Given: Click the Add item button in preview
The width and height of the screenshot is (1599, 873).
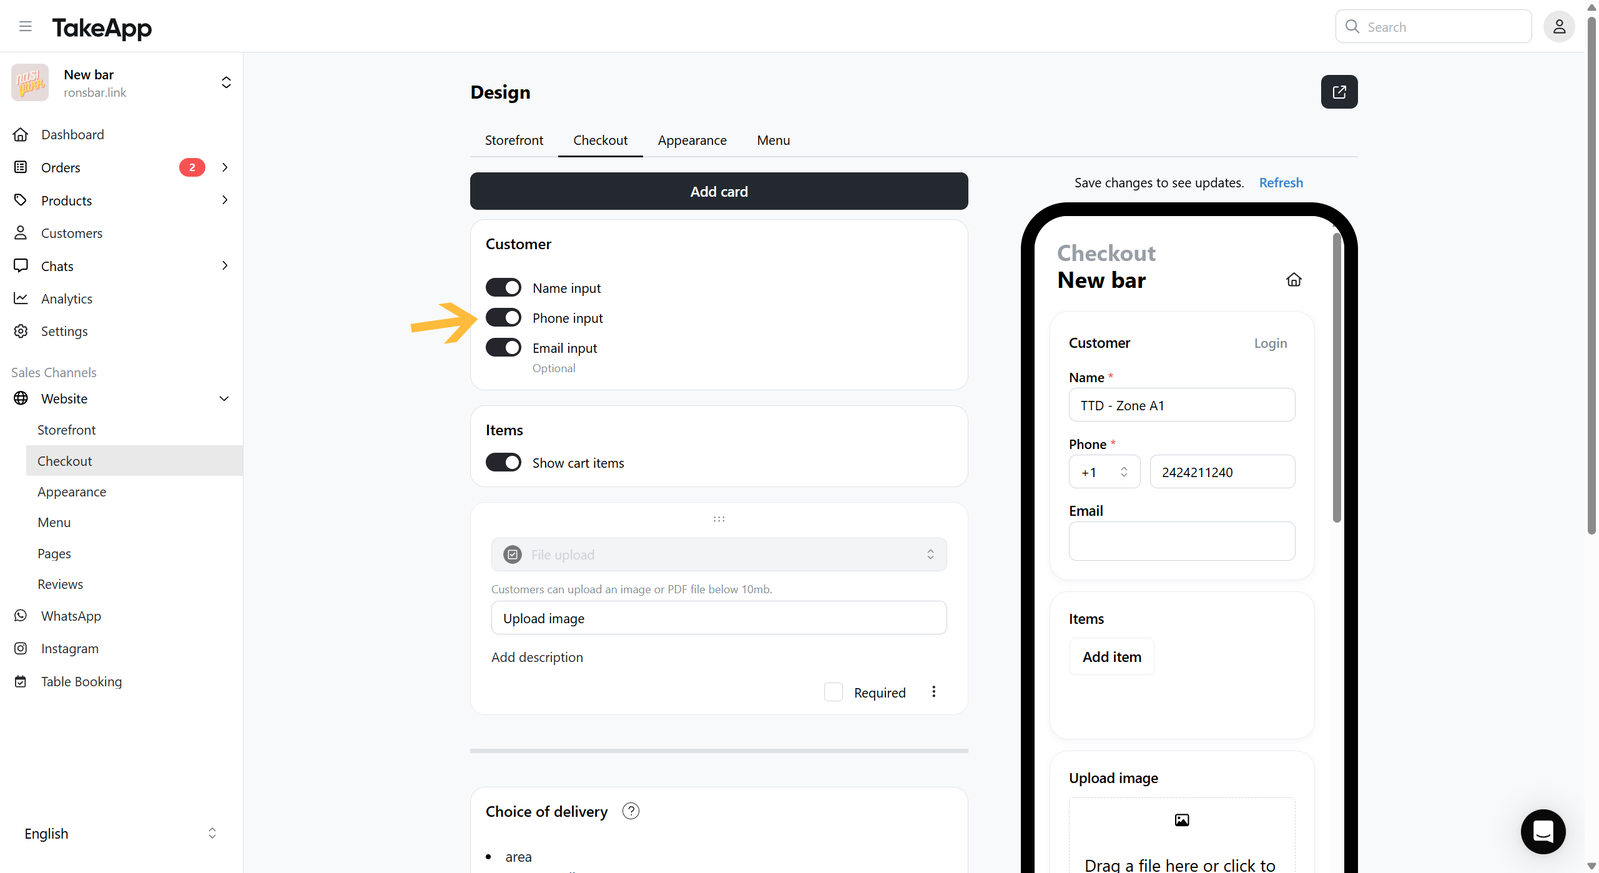Looking at the screenshot, I should click(x=1112, y=657).
